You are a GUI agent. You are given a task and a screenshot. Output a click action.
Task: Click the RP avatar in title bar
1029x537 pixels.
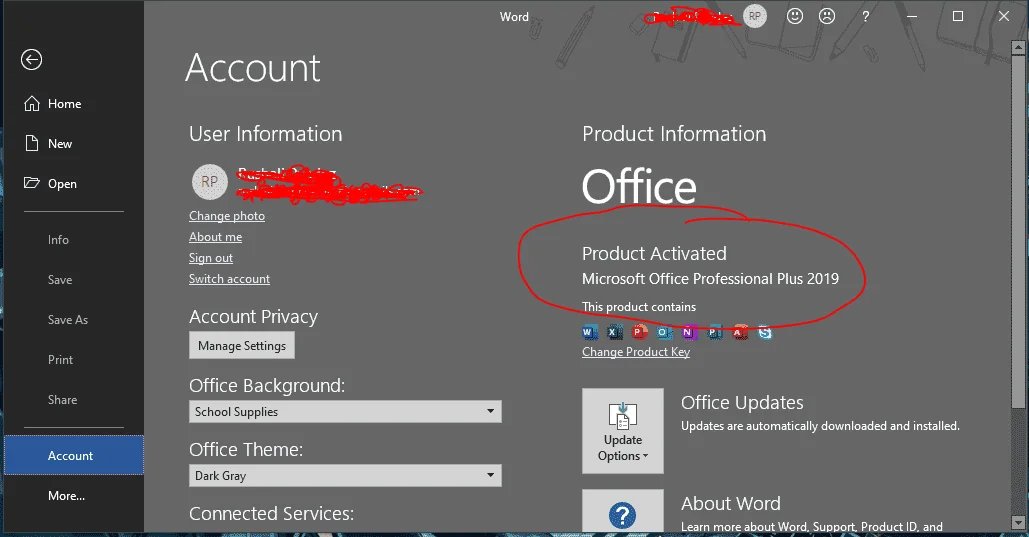755,16
